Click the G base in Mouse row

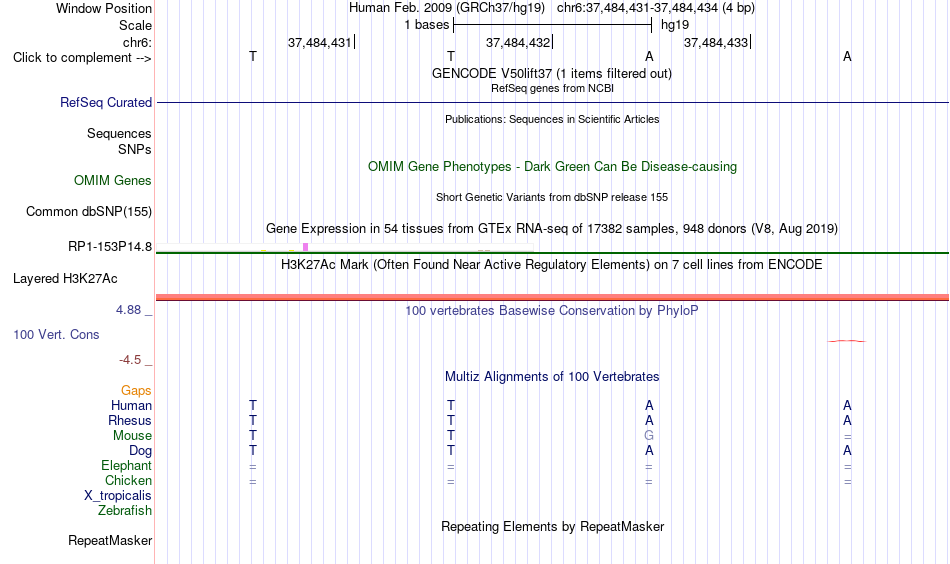click(x=649, y=436)
